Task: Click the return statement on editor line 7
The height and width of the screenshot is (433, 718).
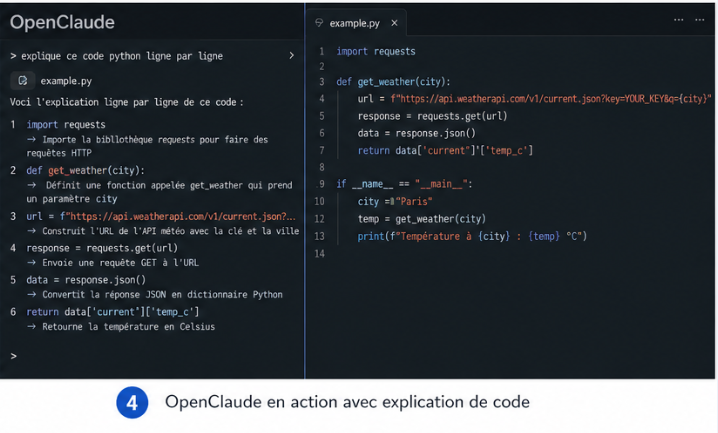Action: click(x=446, y=151)
